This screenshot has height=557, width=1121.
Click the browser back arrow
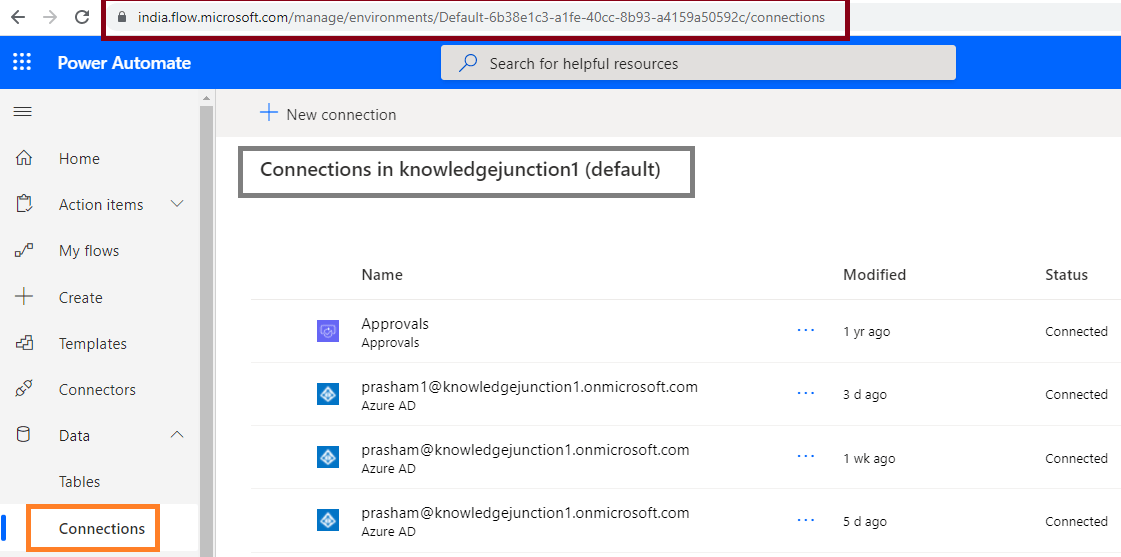point(17,16)
